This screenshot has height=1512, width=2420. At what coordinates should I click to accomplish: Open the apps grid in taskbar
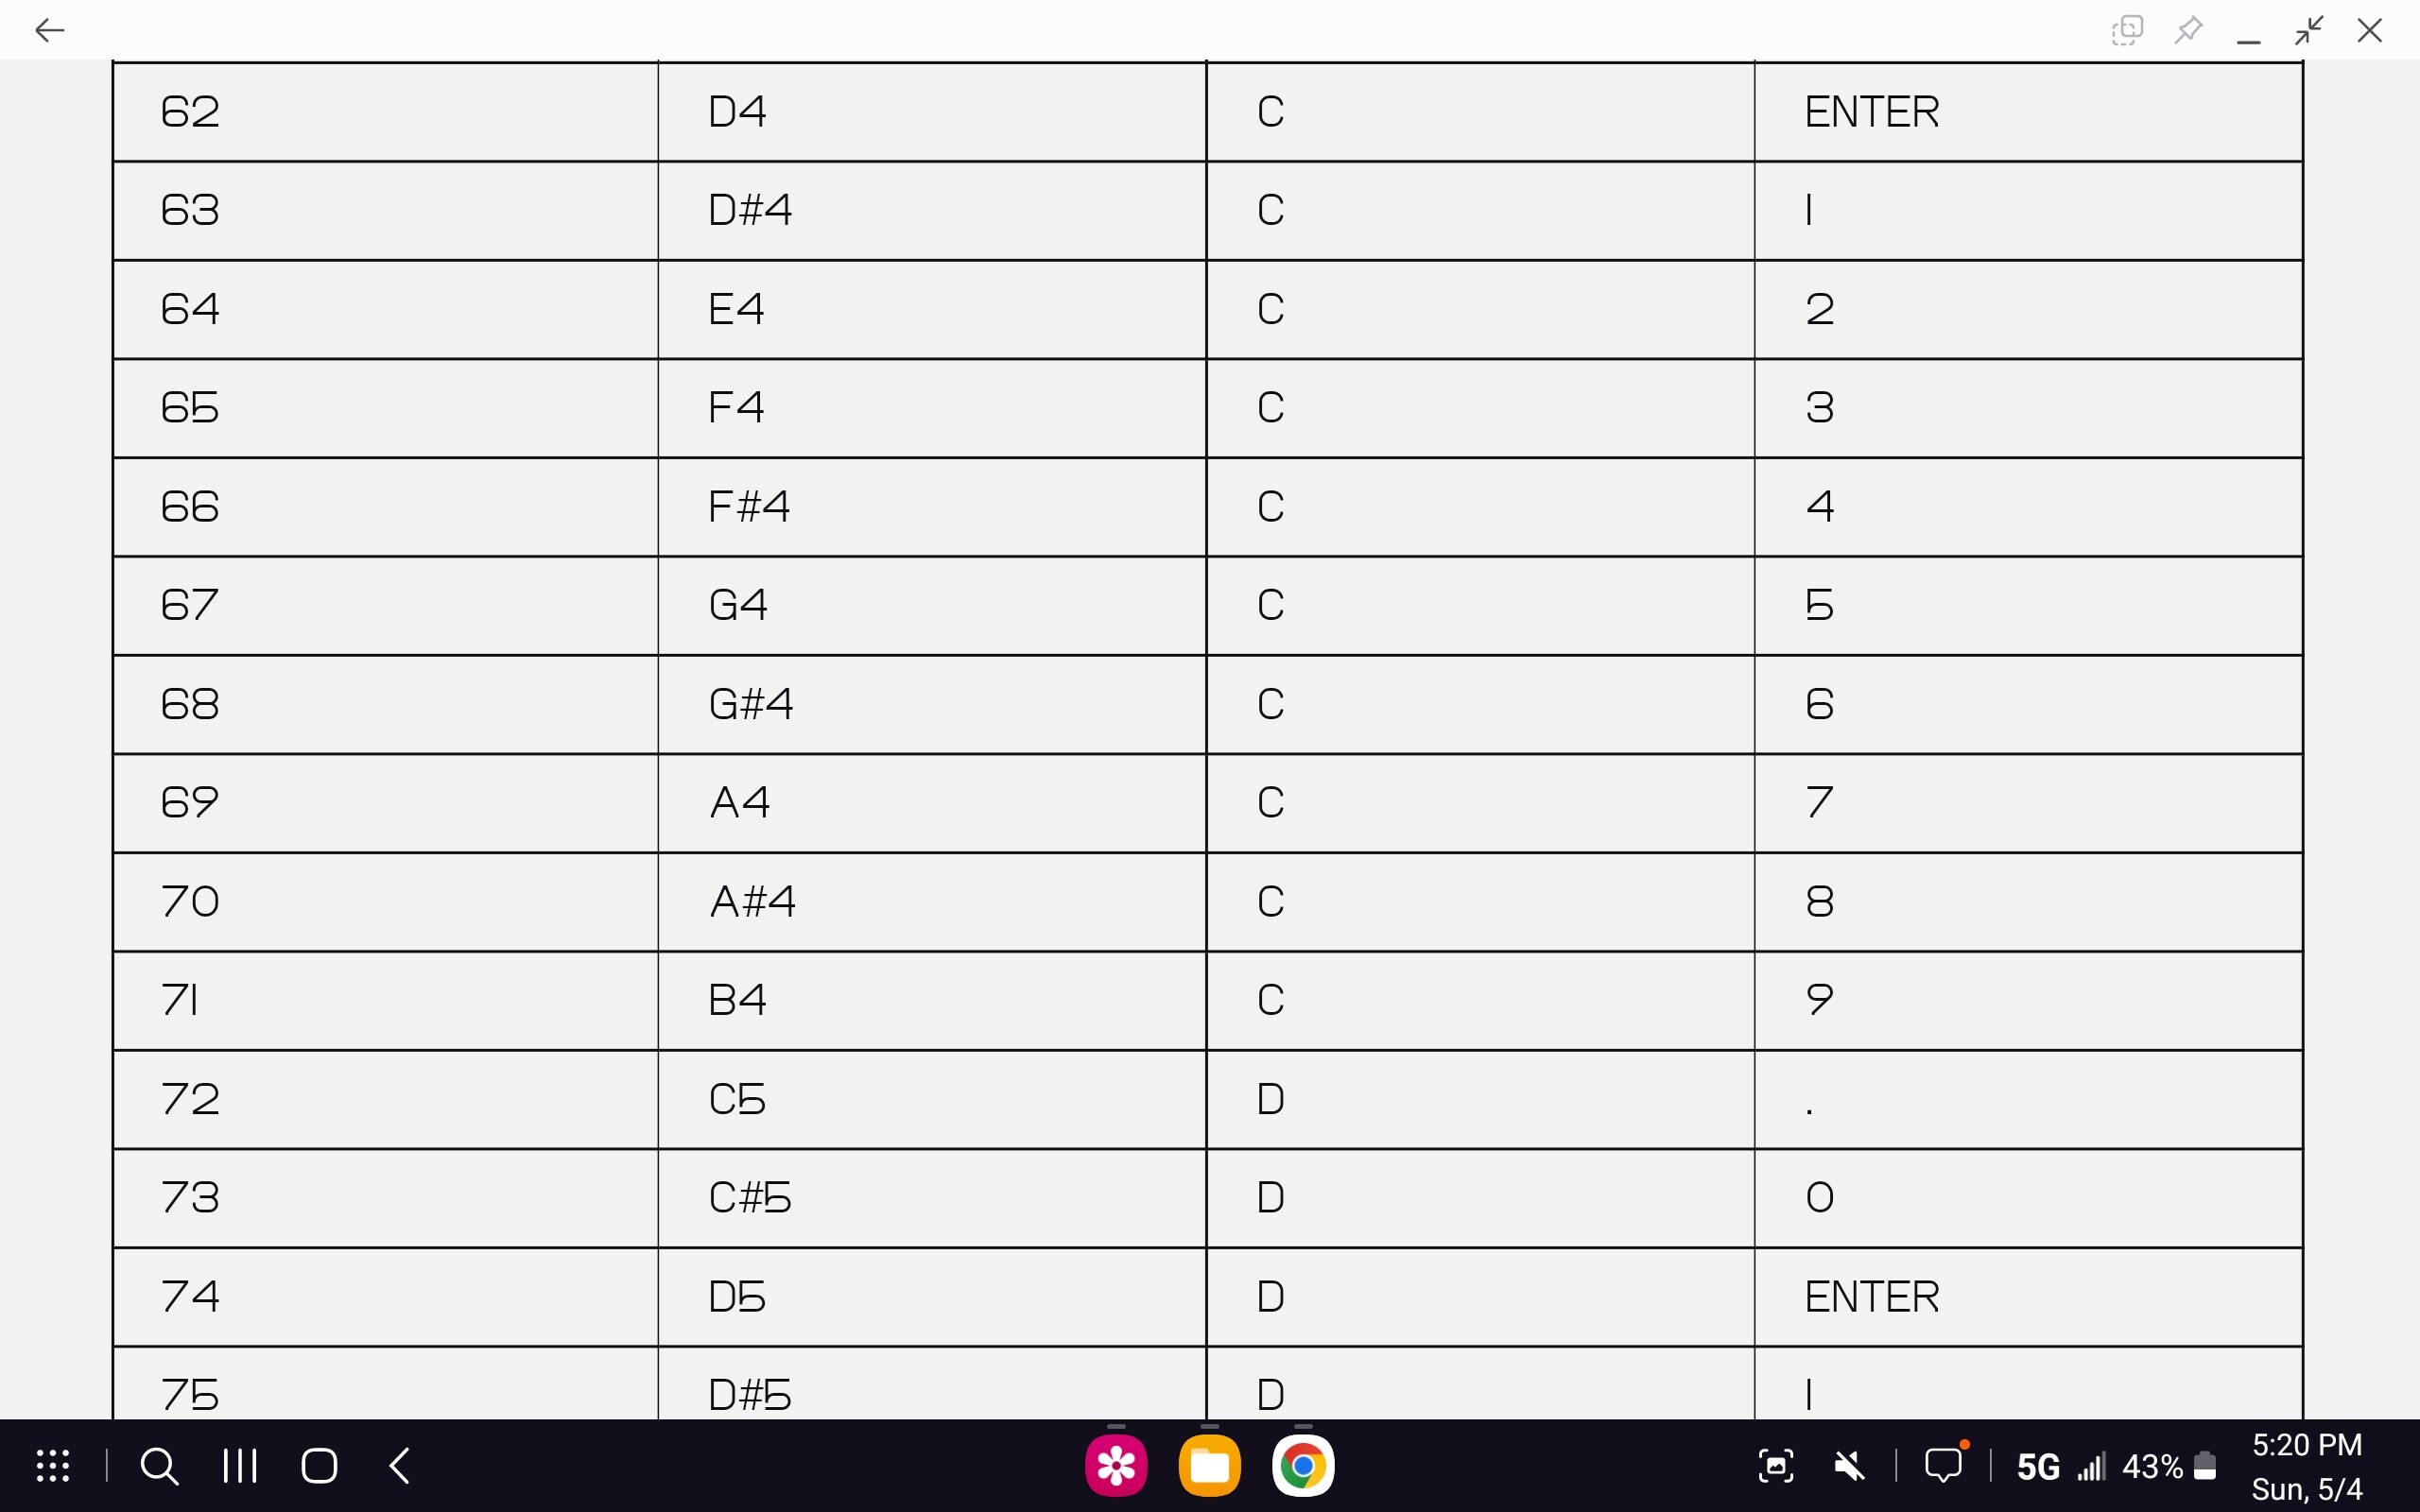click(53, 1466)
